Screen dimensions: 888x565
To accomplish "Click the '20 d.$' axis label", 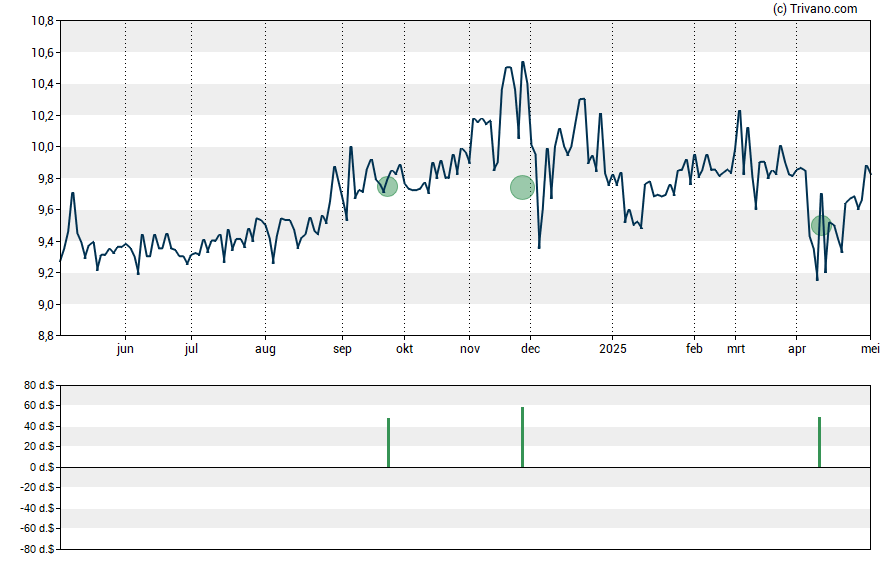I will 39,446.
